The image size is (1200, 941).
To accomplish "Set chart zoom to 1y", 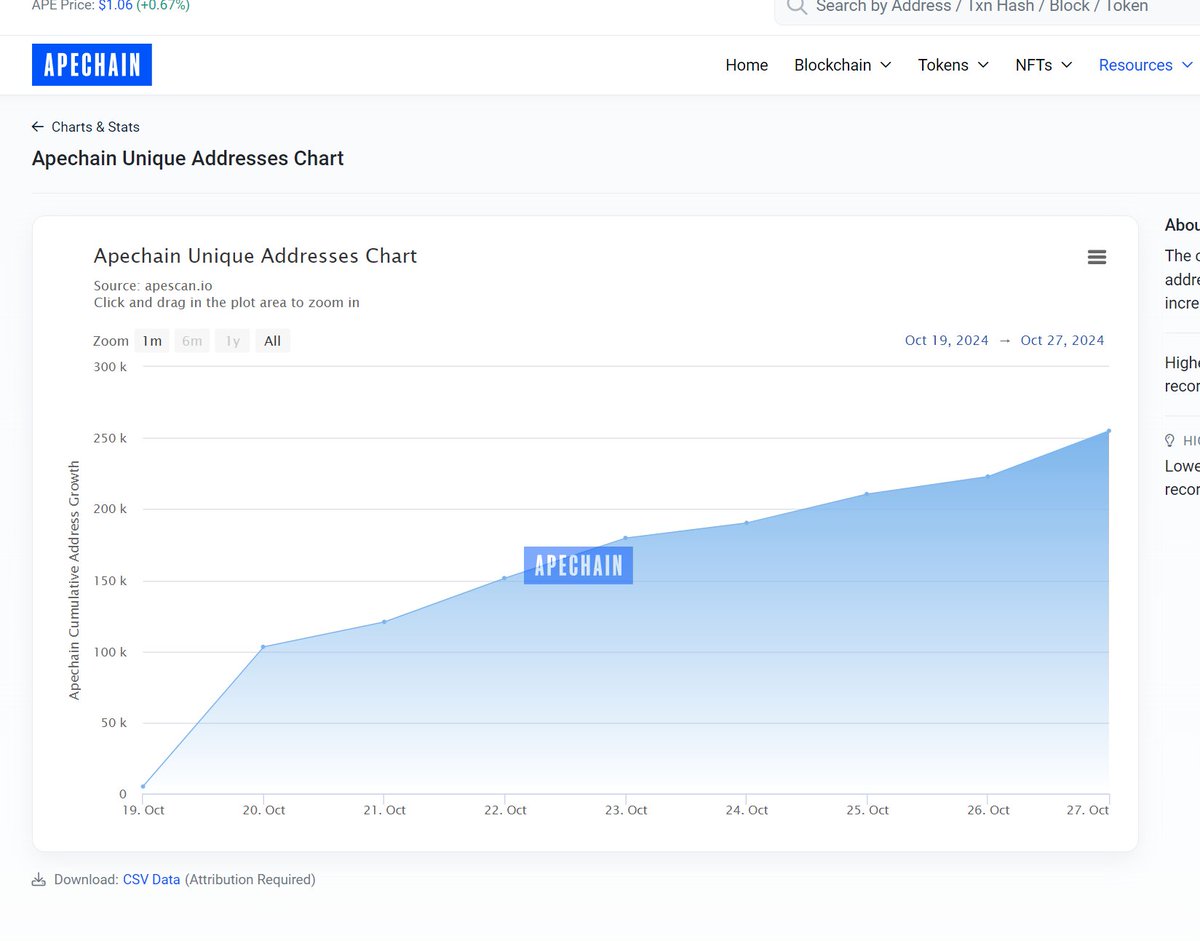I will [232, 341].
